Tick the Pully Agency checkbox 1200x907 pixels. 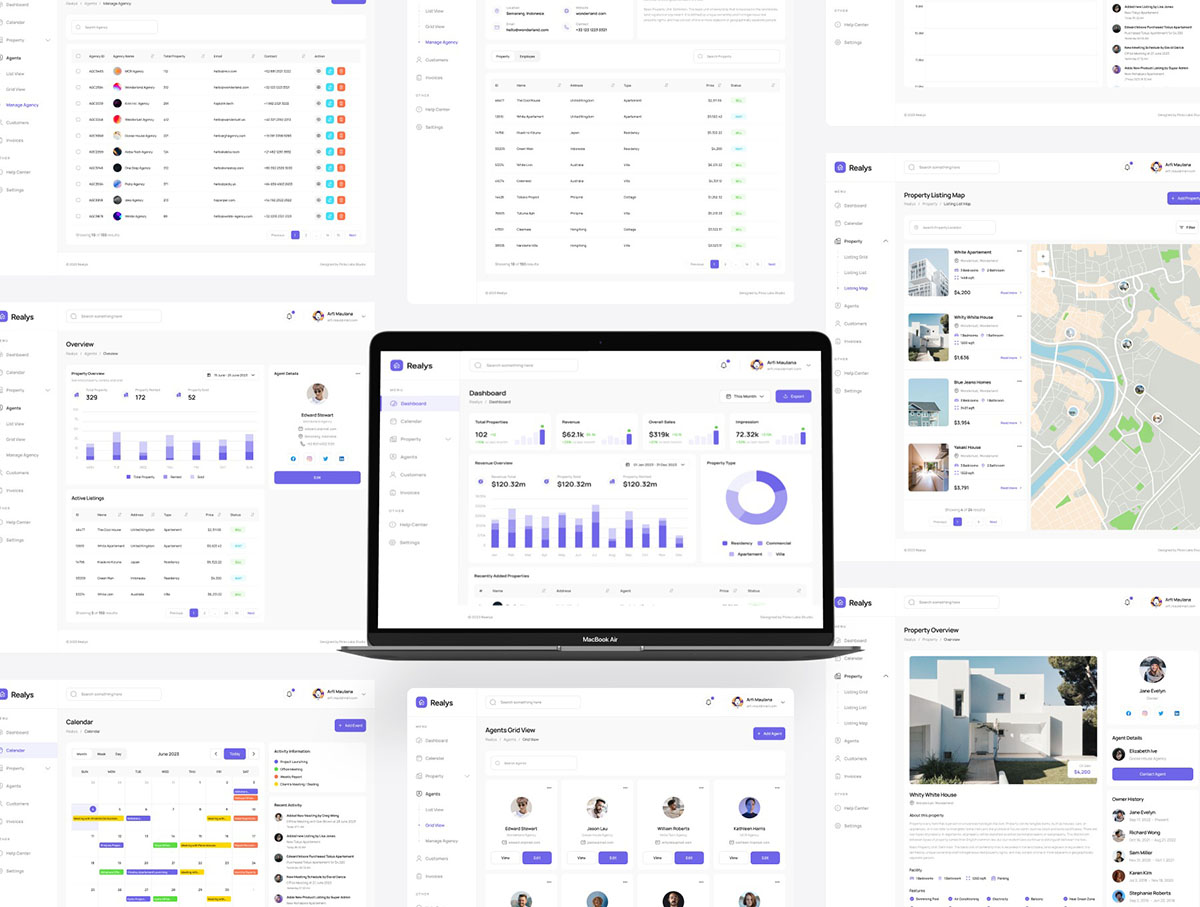78,183
